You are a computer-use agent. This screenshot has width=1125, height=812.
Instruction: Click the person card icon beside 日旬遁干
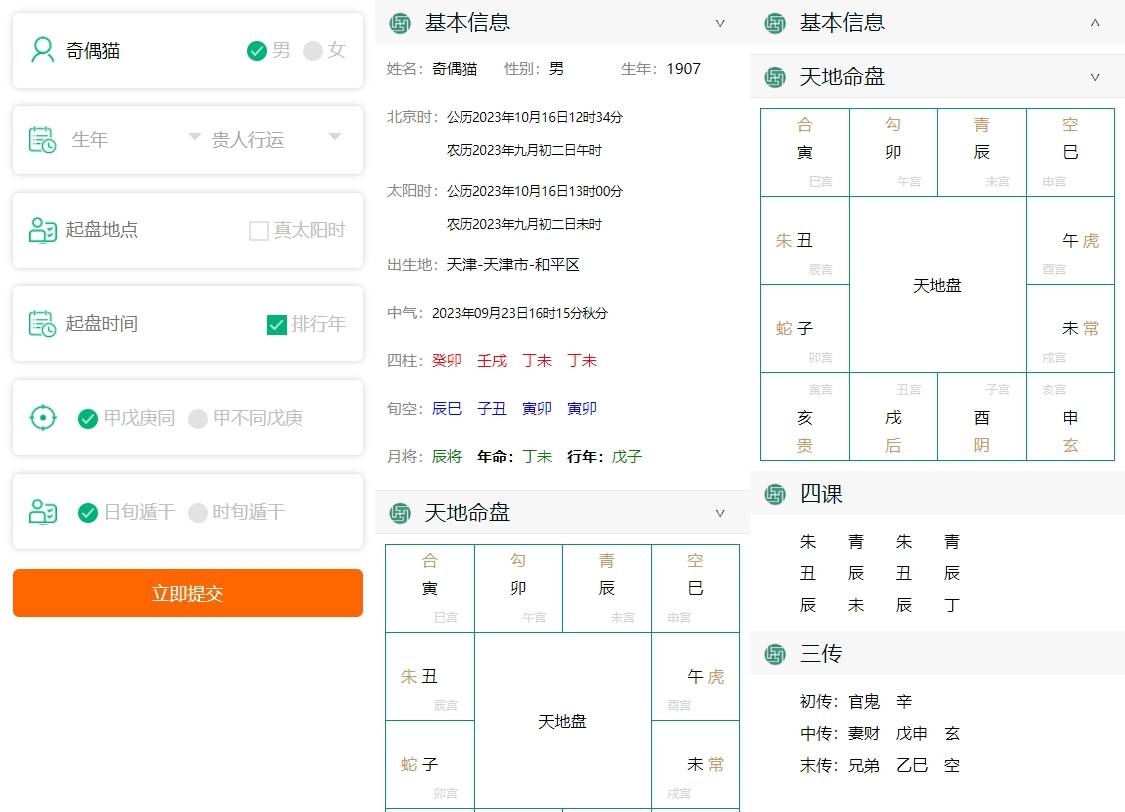pos(42,511)
